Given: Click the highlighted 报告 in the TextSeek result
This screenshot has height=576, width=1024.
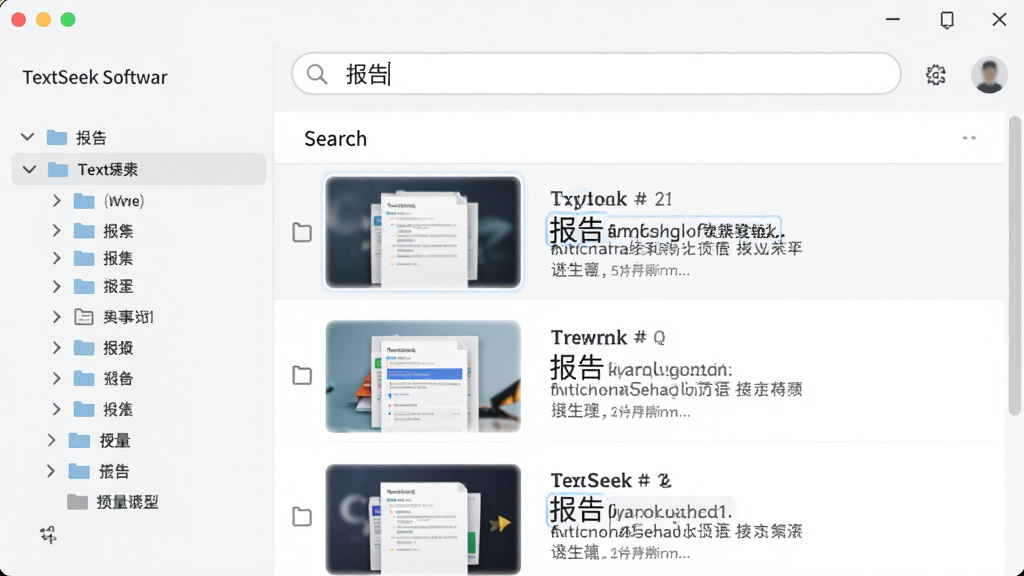Looking at the screenshot, I should point(576,509).
